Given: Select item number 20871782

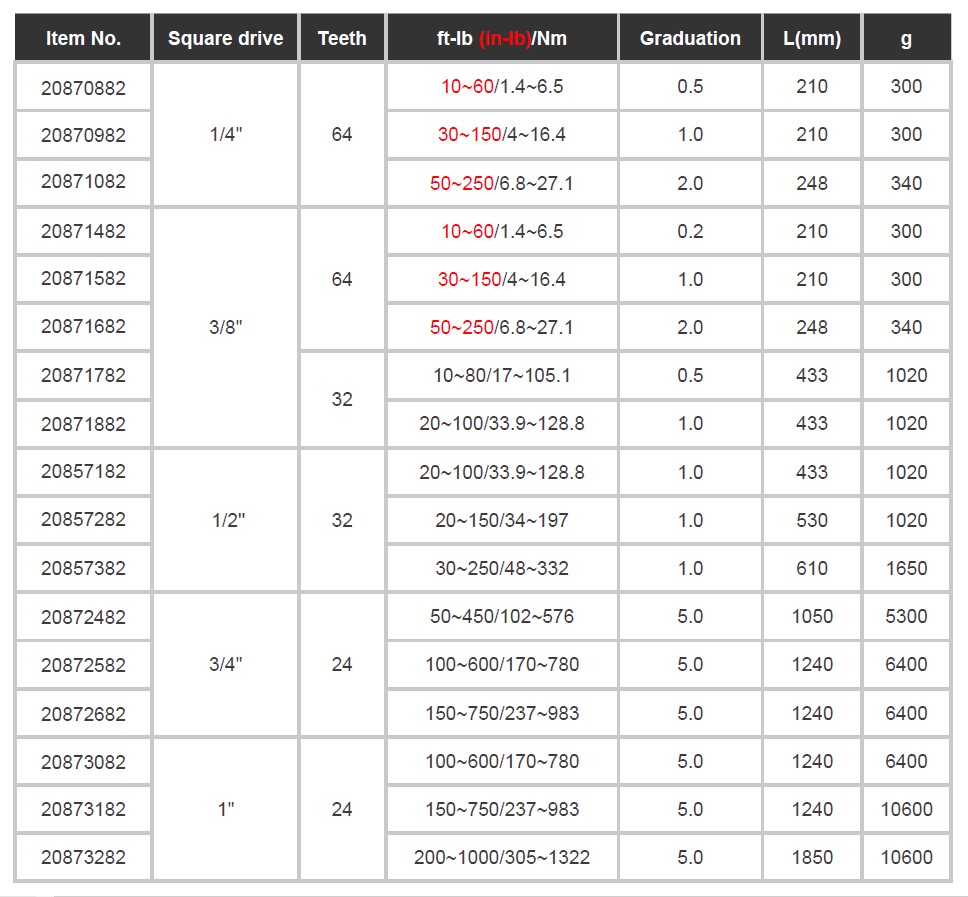Looking at the screenshot, I should (x=83, y=375).
